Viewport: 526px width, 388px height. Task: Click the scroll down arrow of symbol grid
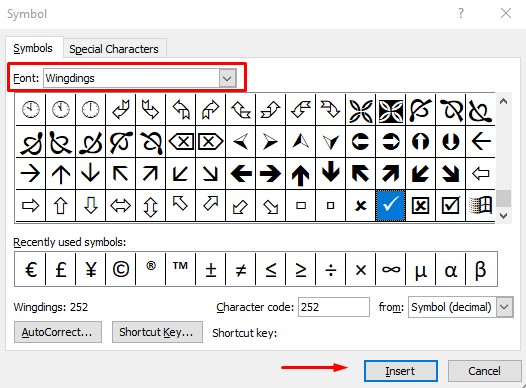tap(503, 215)
